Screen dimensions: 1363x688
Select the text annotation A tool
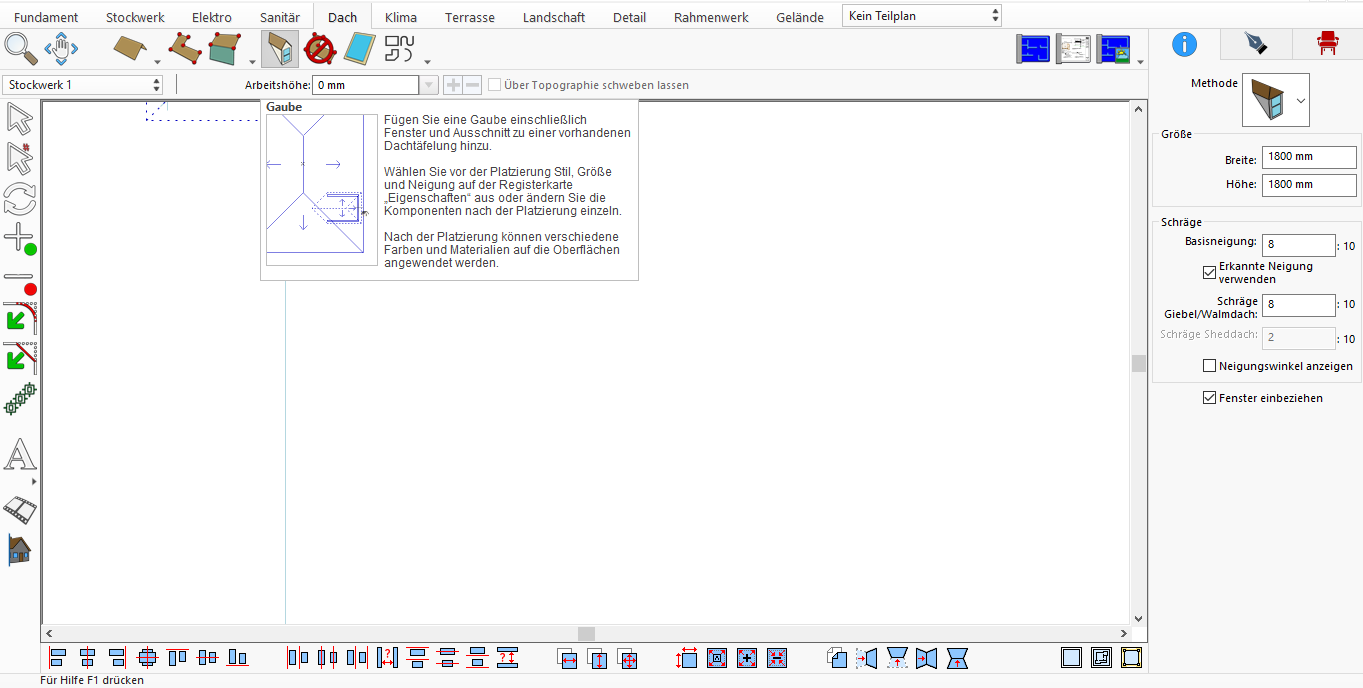20,456
